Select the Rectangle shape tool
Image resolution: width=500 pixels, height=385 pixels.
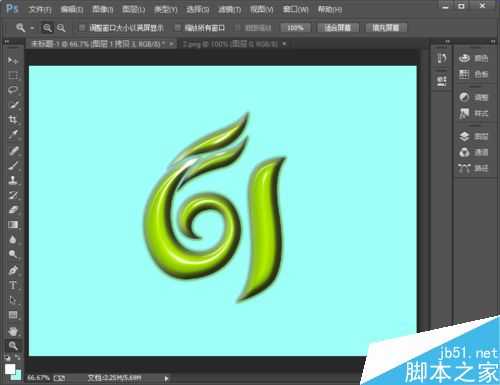tap(13, 315)
